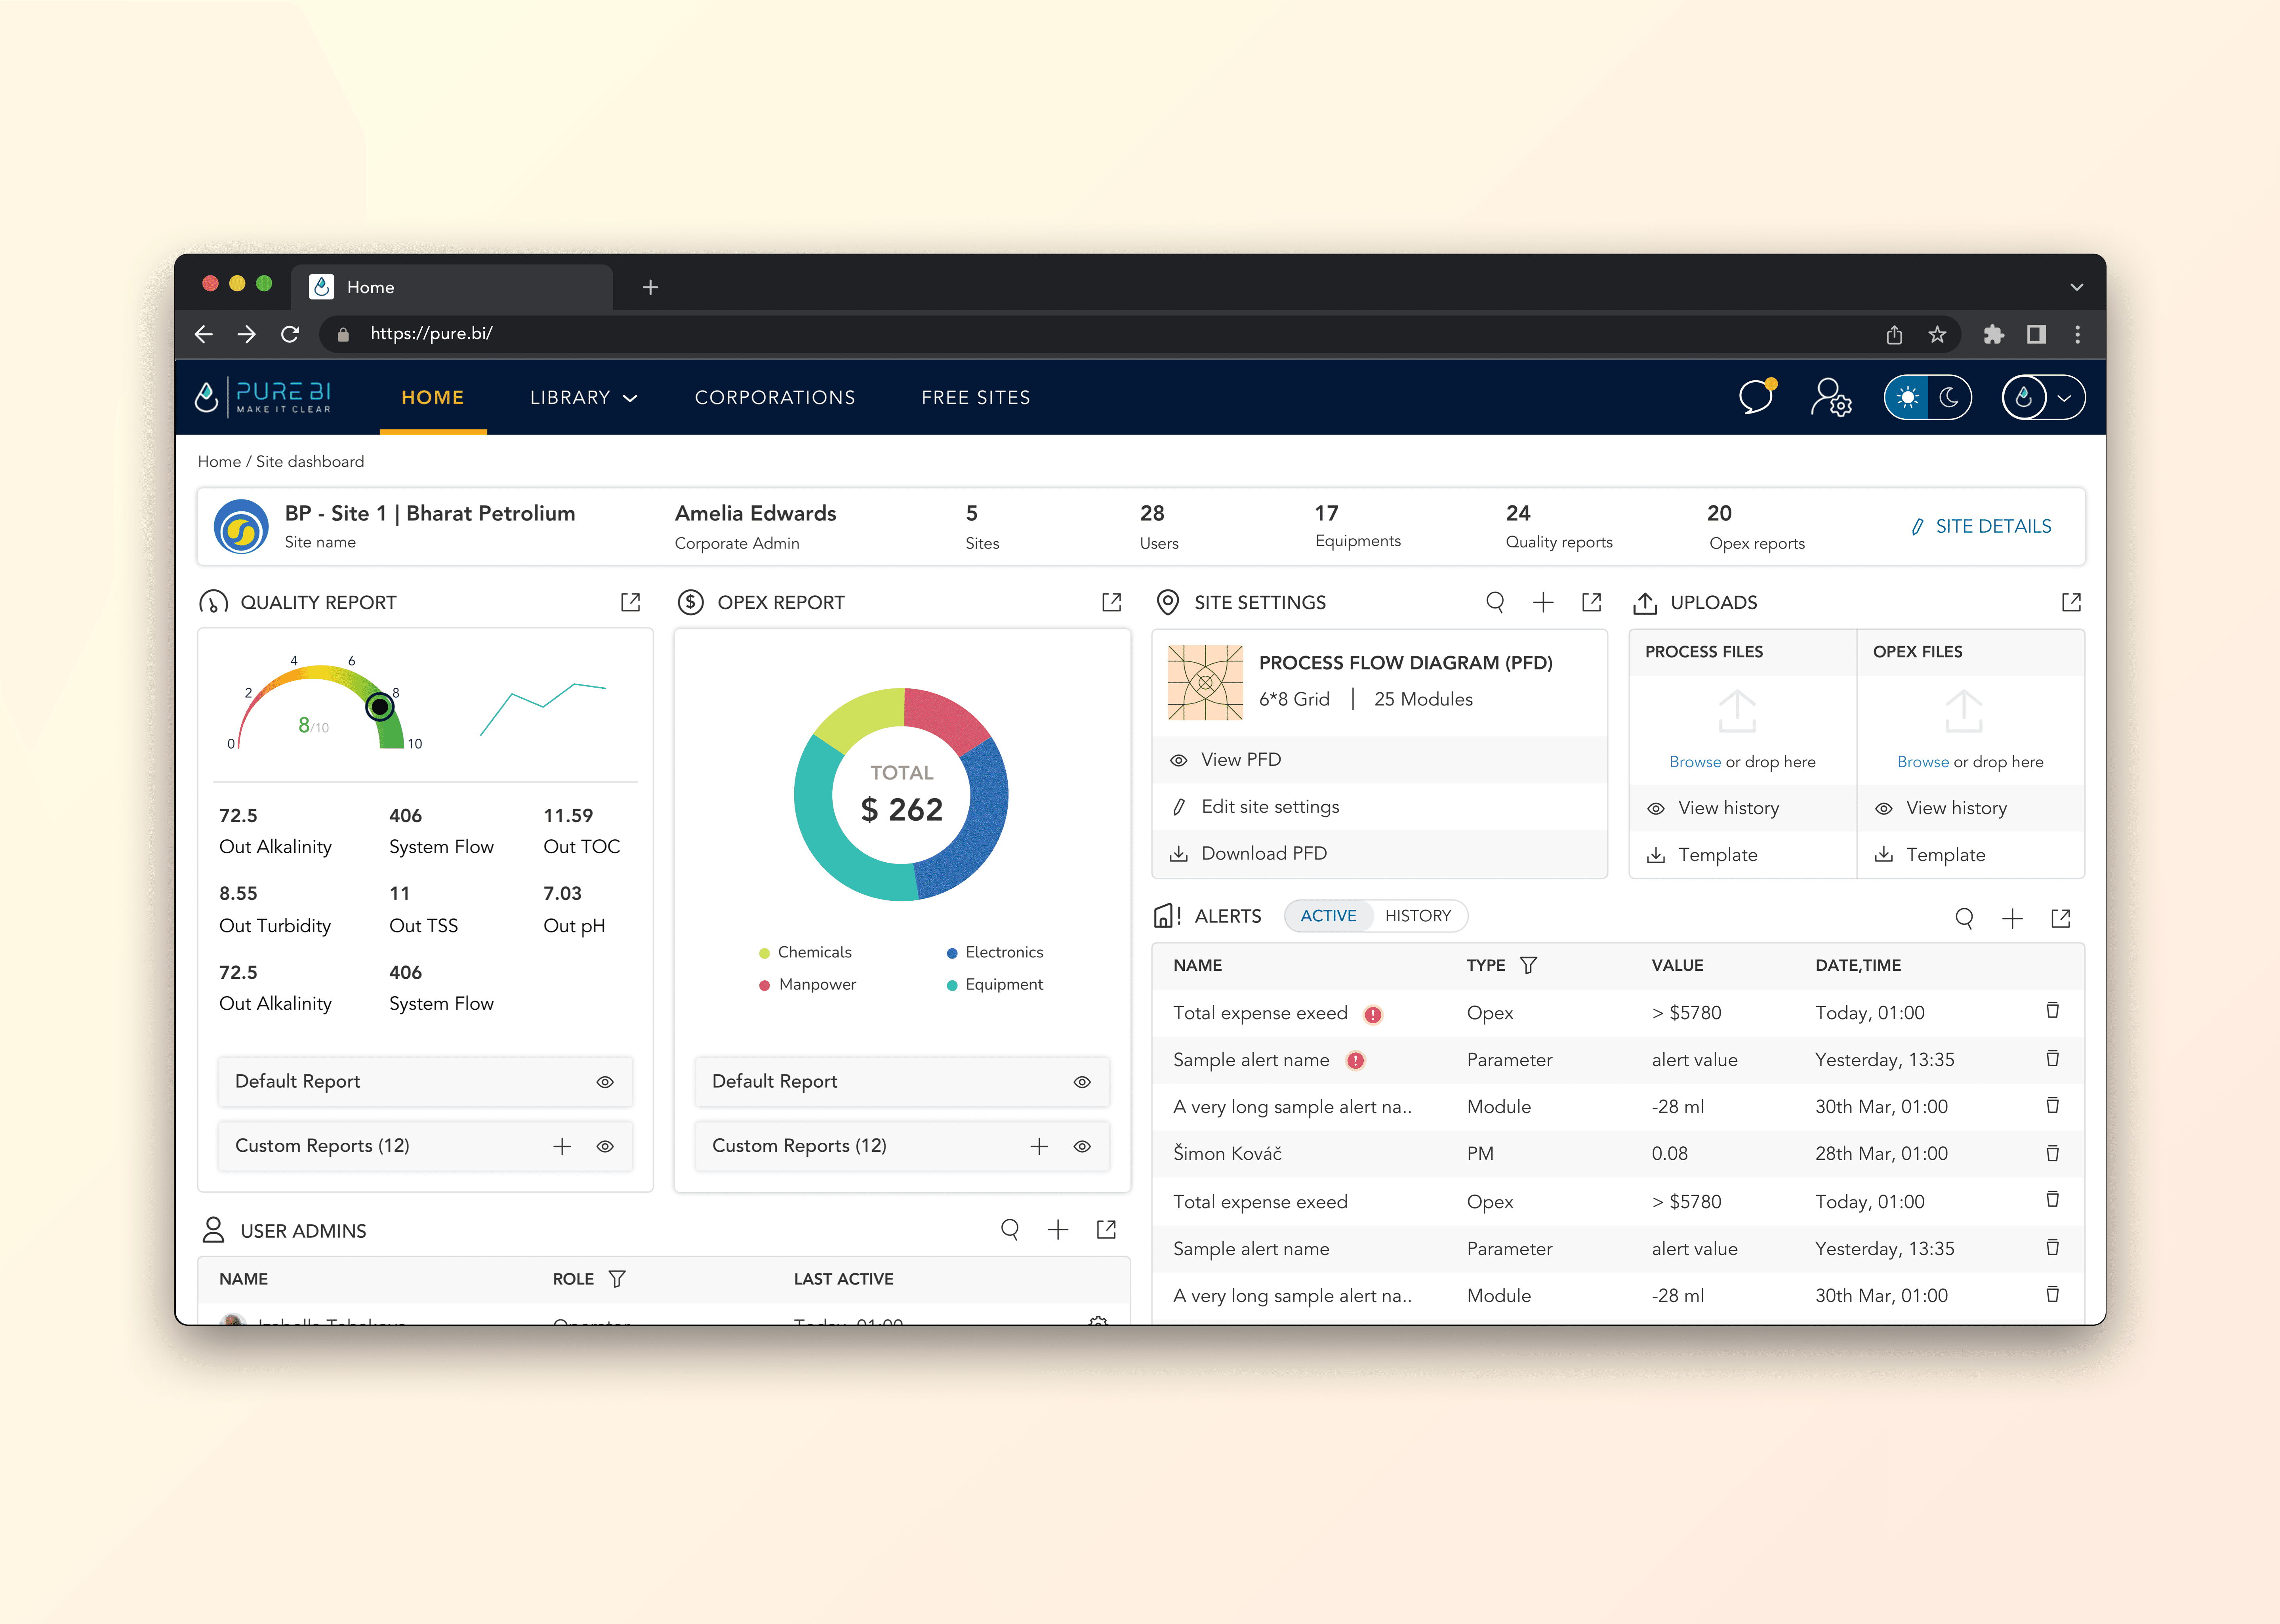
Task: Toggle visibility of Quality Custom Reports
Action: pyautogui.click(x=605, y=1146)
